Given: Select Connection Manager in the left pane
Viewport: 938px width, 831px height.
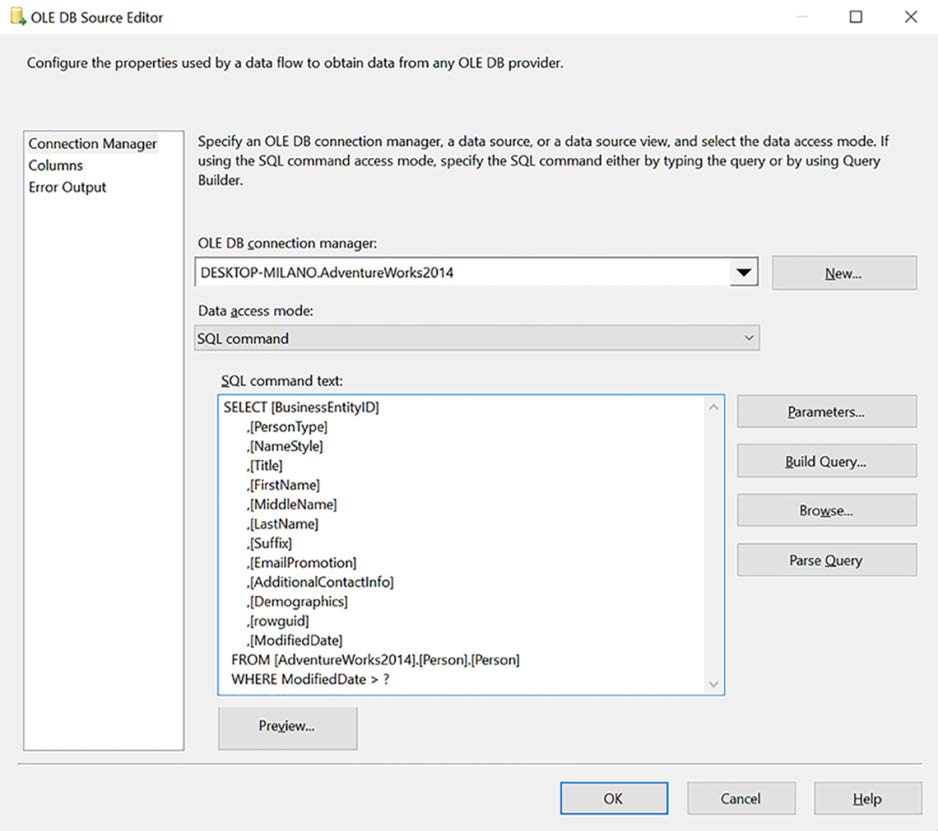Looking at the screenshot, I should [x=92, y=143].
